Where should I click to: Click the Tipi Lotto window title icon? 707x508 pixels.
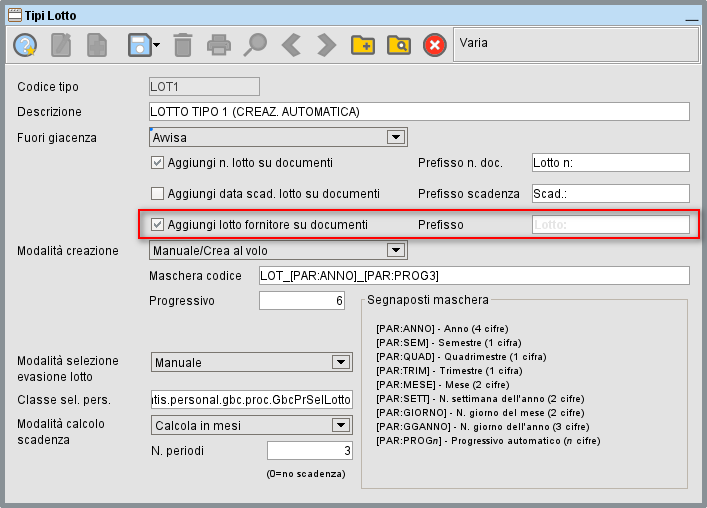pyautogui.click(x=15, y=15)
